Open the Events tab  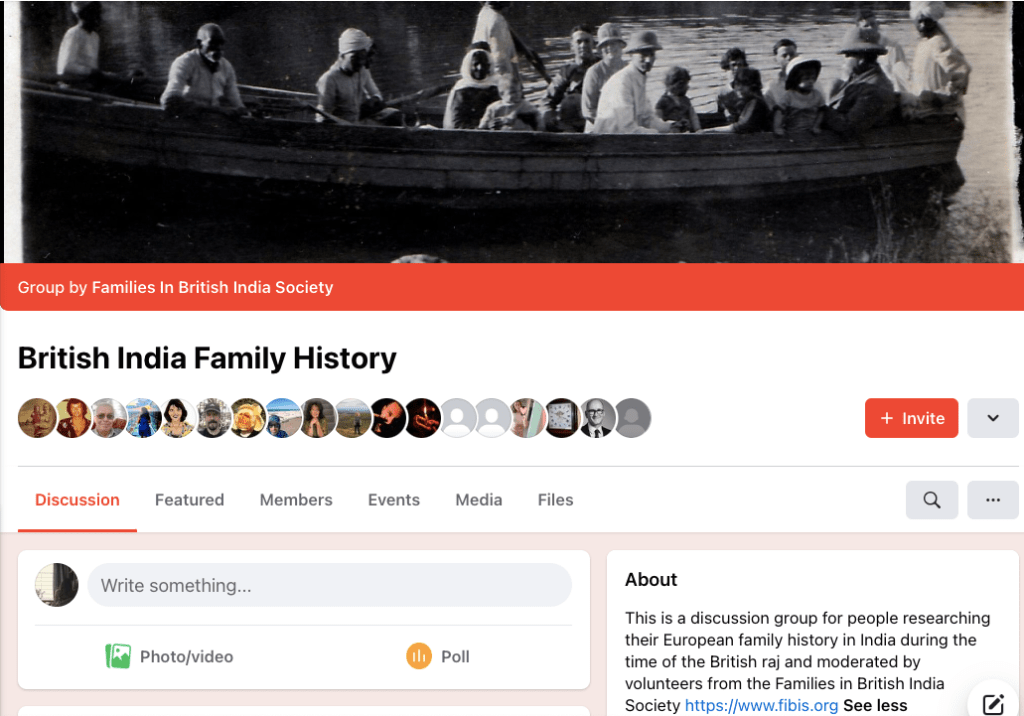(394, 500)
